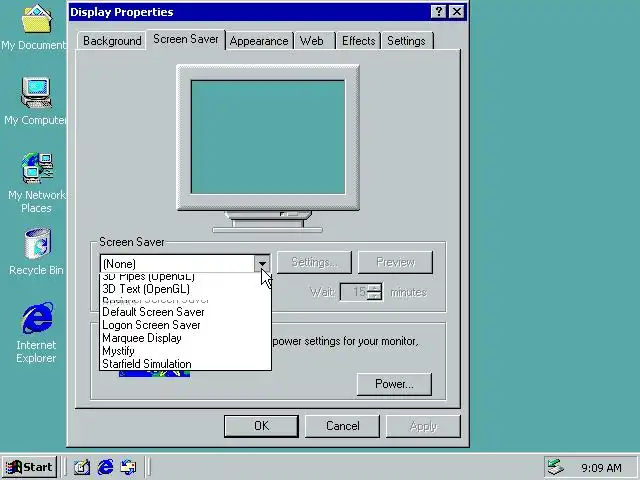640x480 pixels.
Task: Choose 3D Pipes (OpenGL) from the list
Action: pos(185,277)
